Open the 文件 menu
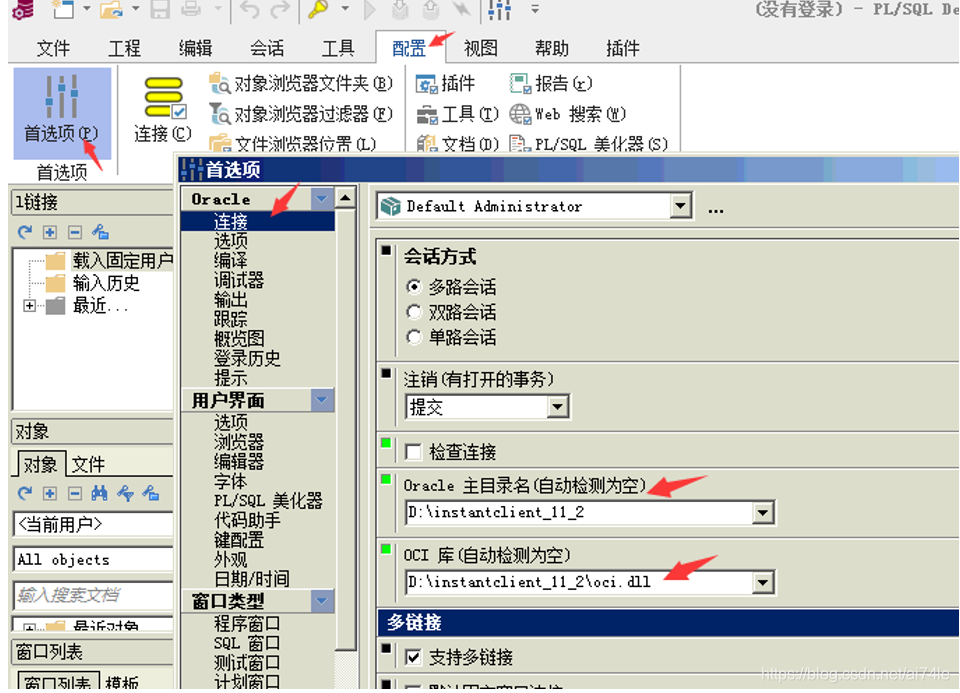The height and width of the screenshot is (693, 960). pyautogui.click(x=53, y=48)
